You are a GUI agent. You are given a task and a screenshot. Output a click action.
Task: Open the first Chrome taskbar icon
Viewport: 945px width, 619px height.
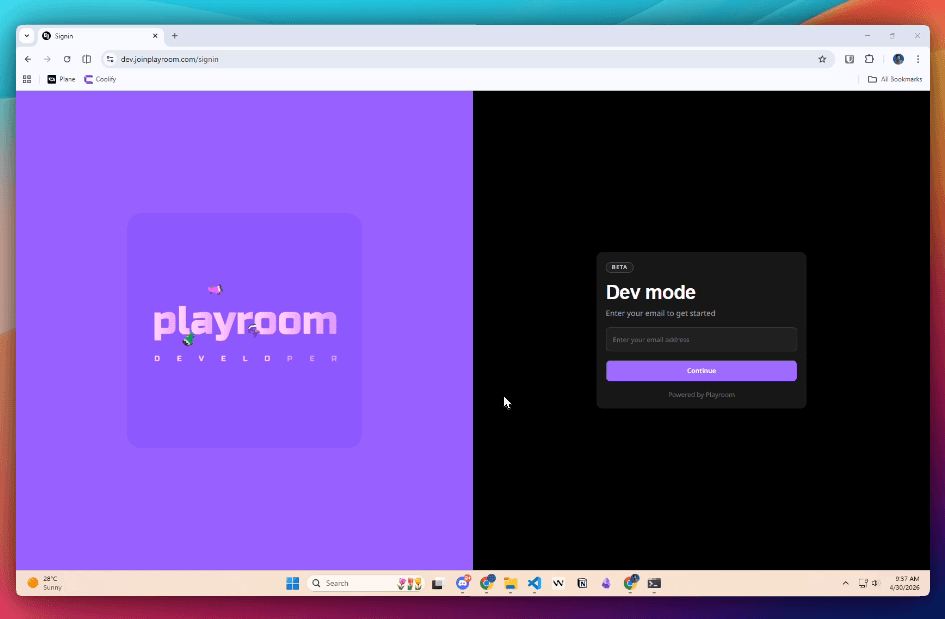(x=487, y=583)
